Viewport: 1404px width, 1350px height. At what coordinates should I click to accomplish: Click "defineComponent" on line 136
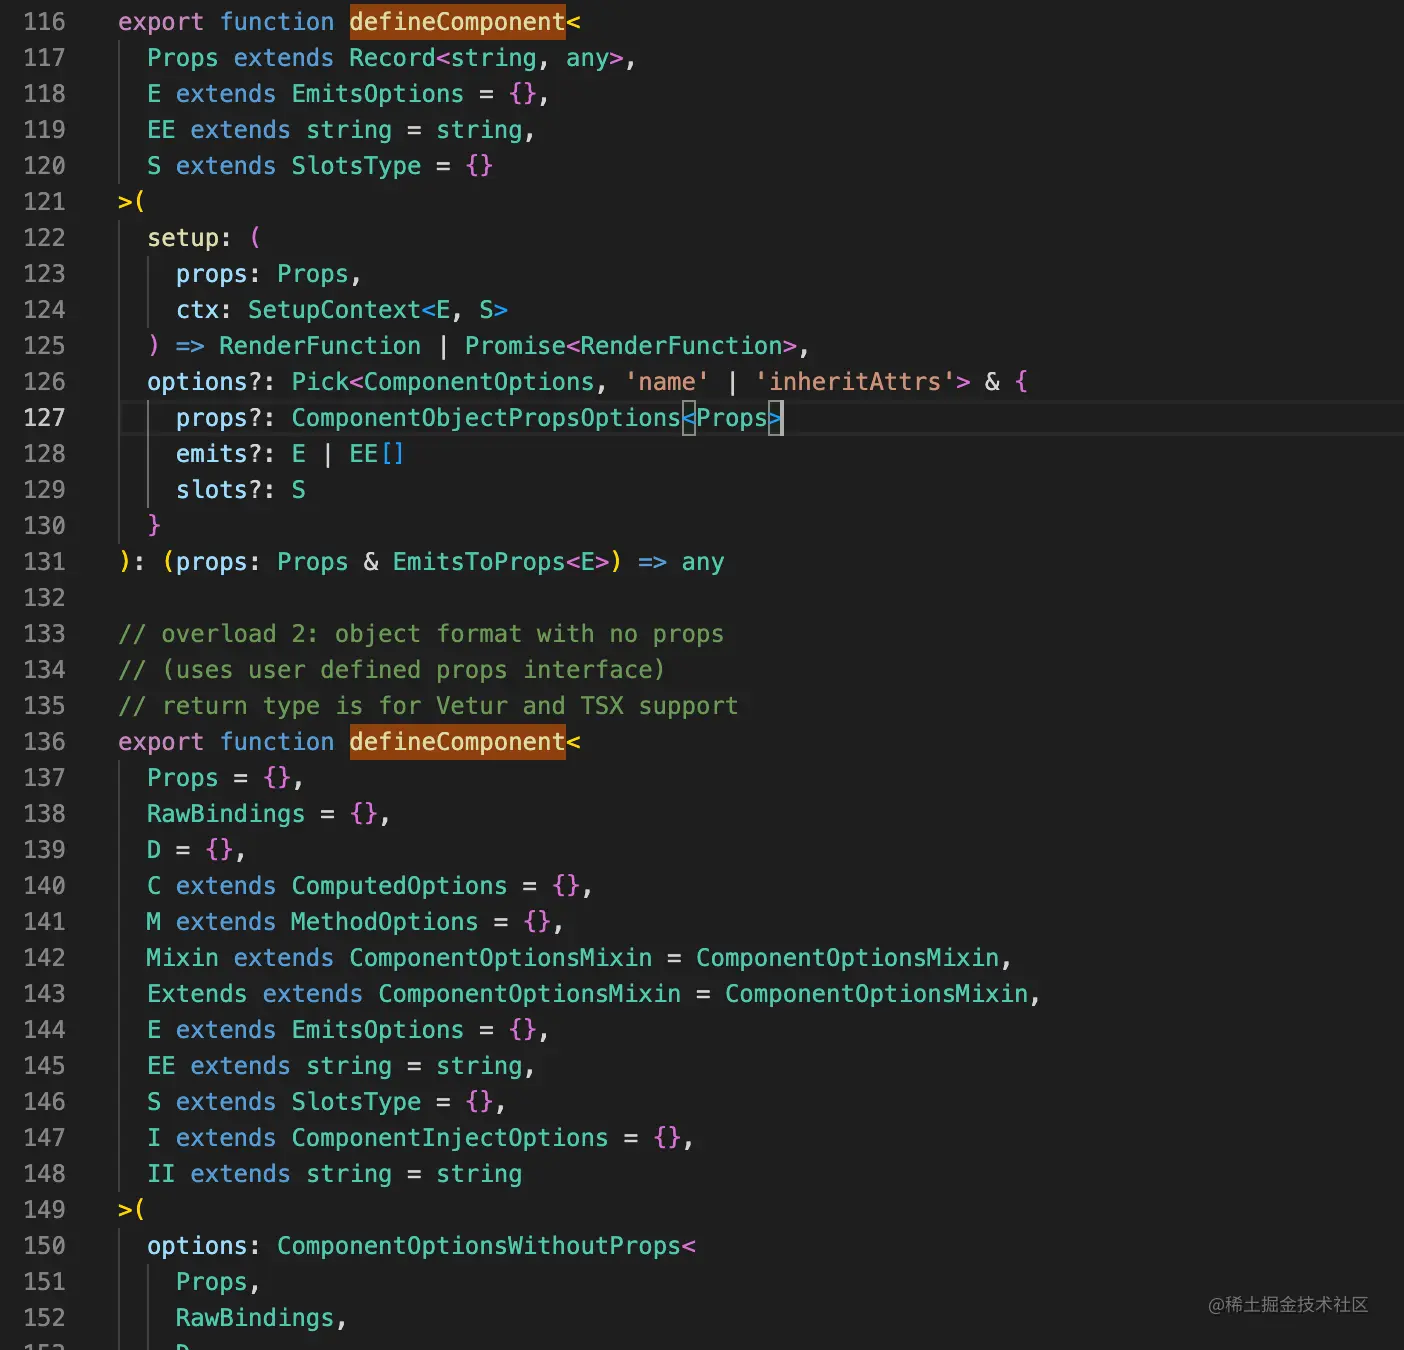pyautogui.click(x=457, y=742)
